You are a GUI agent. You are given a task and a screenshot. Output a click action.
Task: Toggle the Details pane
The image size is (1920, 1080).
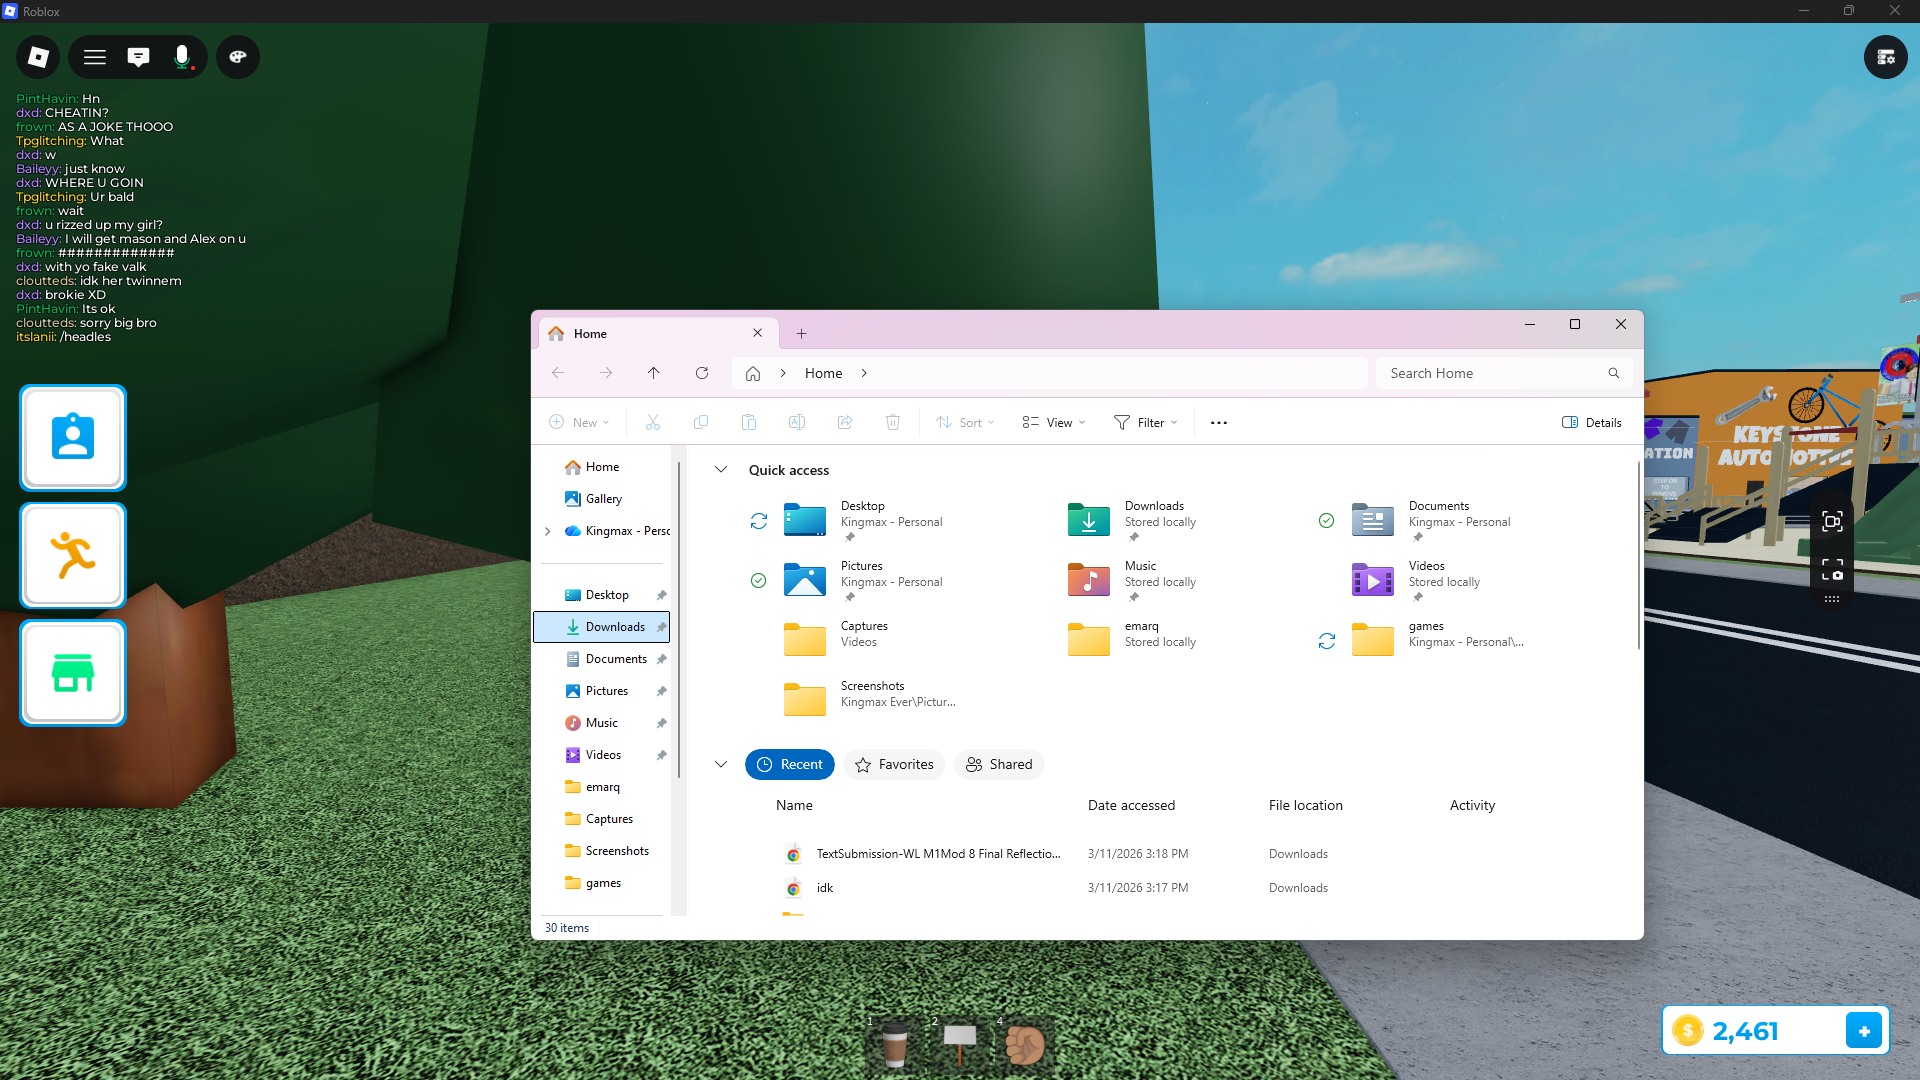click(1592, 423)
